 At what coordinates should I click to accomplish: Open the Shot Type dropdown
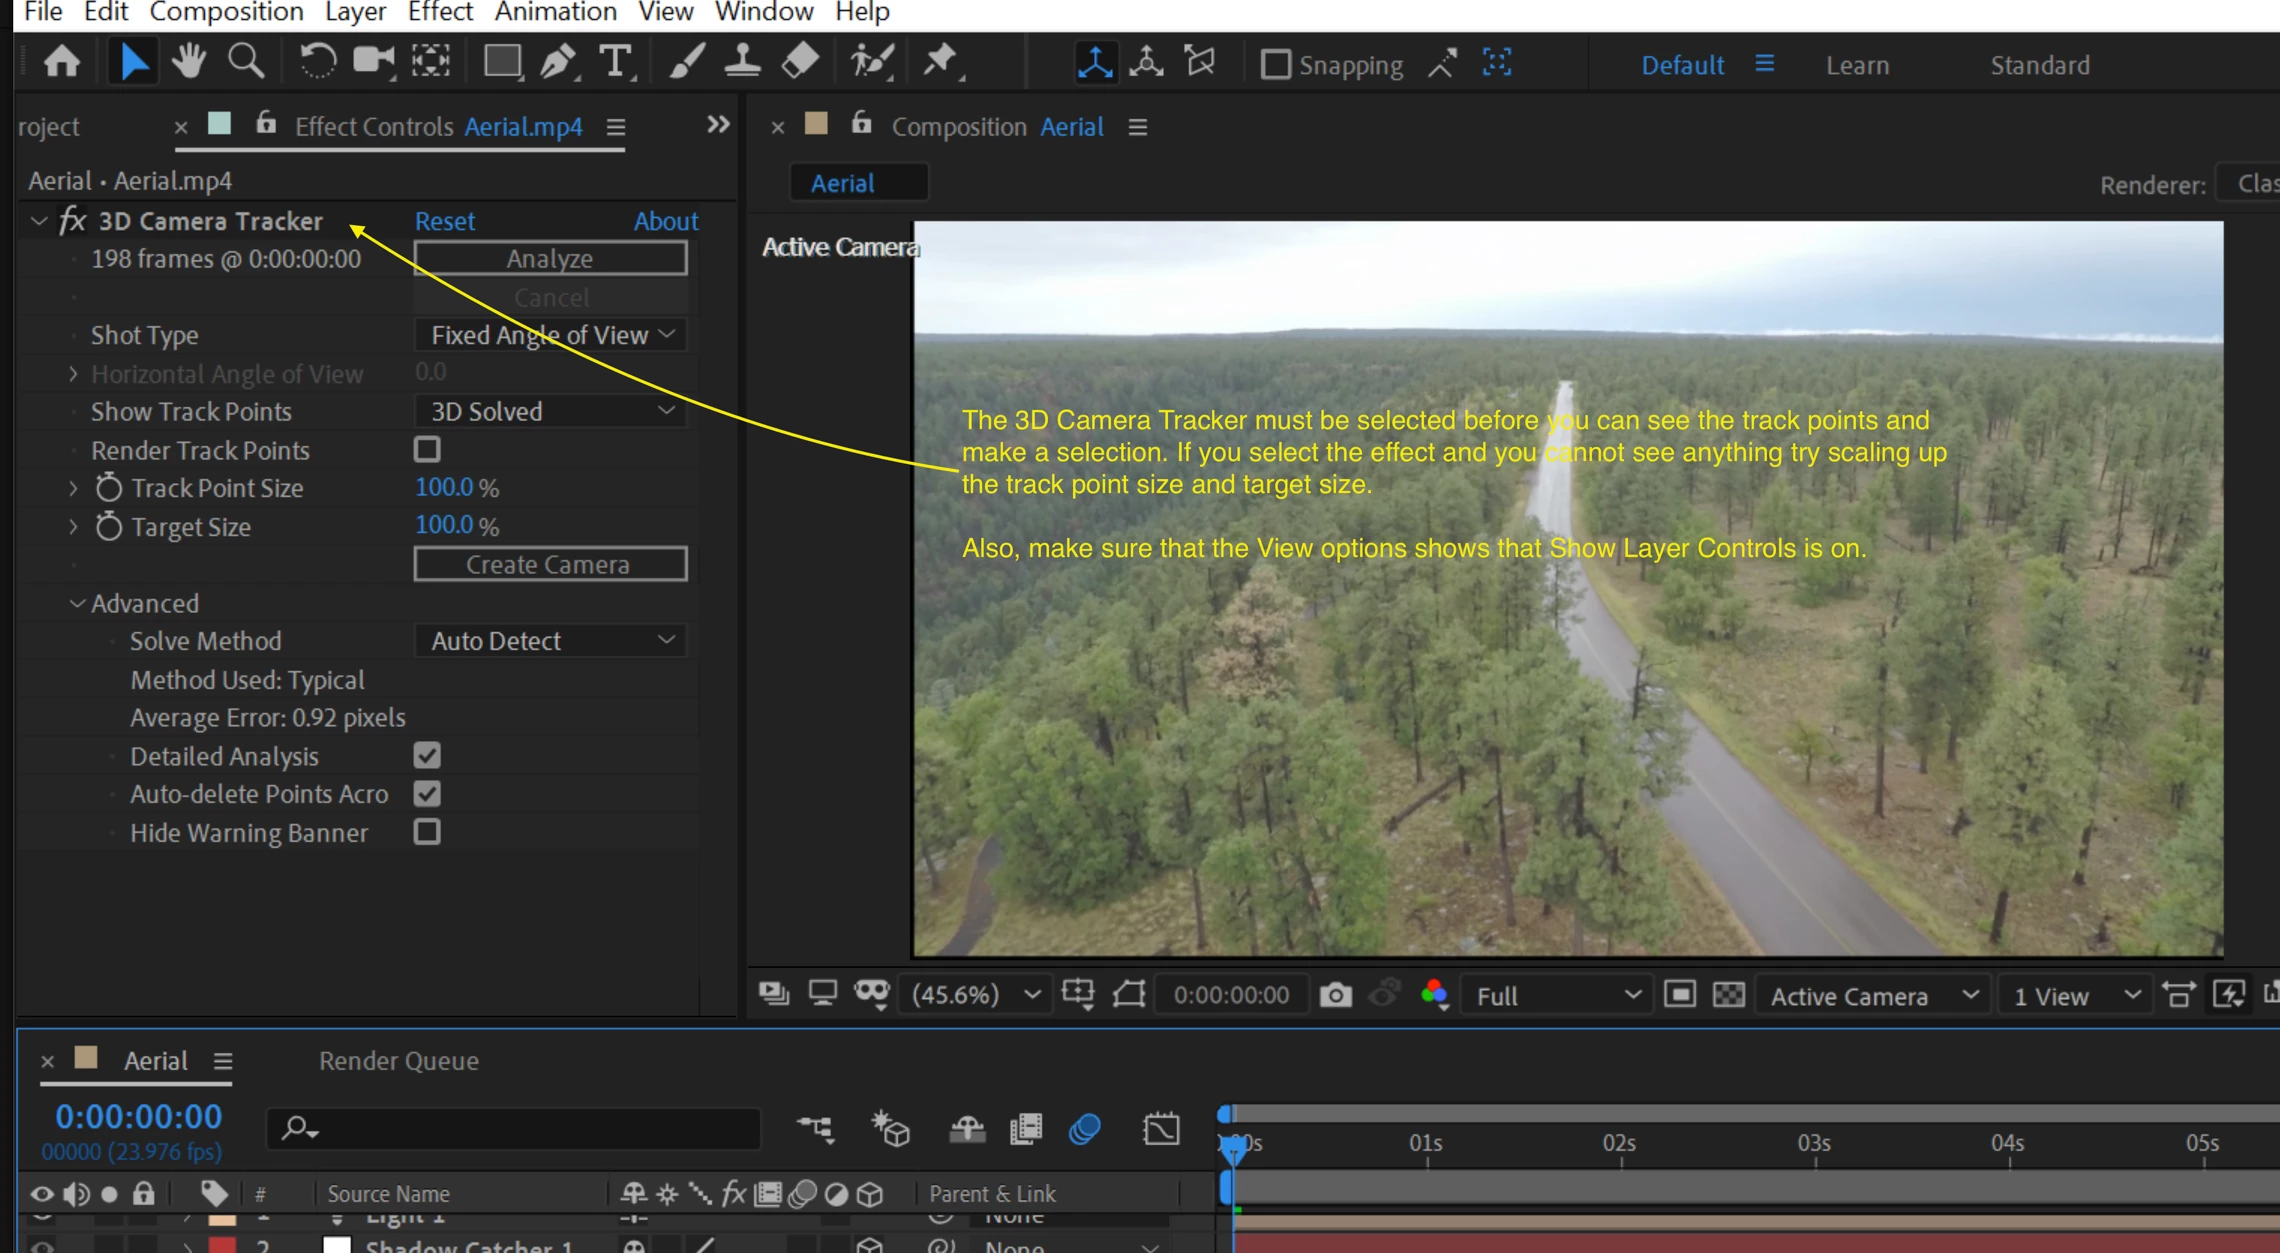[551, 335]
